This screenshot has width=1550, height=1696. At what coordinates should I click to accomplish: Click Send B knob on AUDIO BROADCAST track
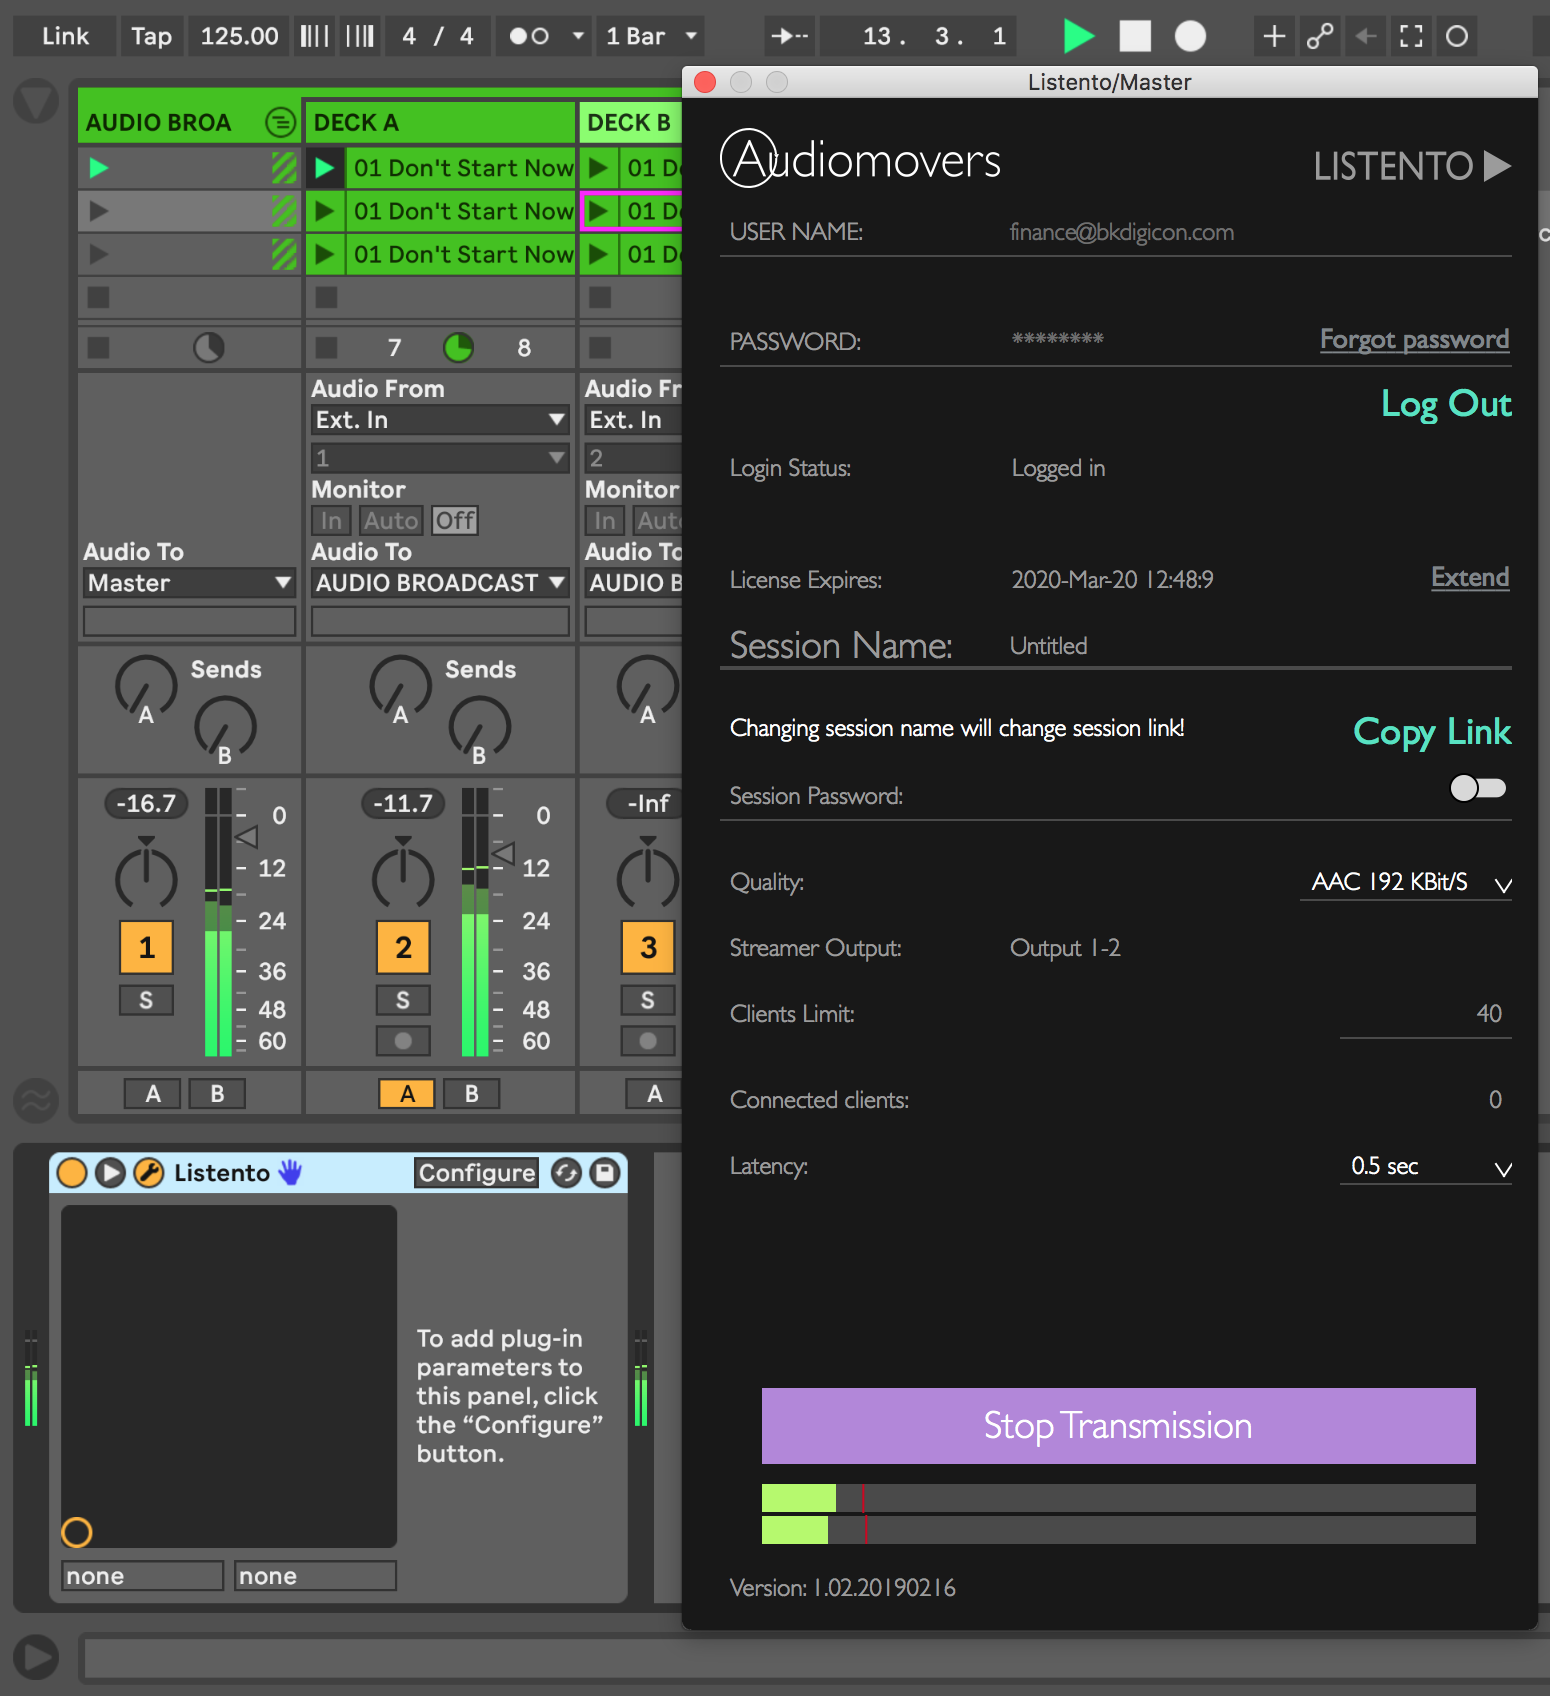(225, 727)
